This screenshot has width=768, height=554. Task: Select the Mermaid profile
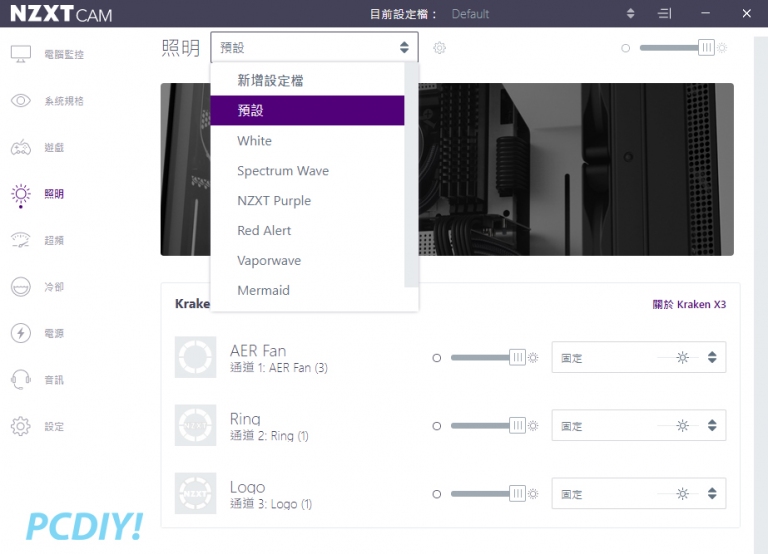coord(308,290)
